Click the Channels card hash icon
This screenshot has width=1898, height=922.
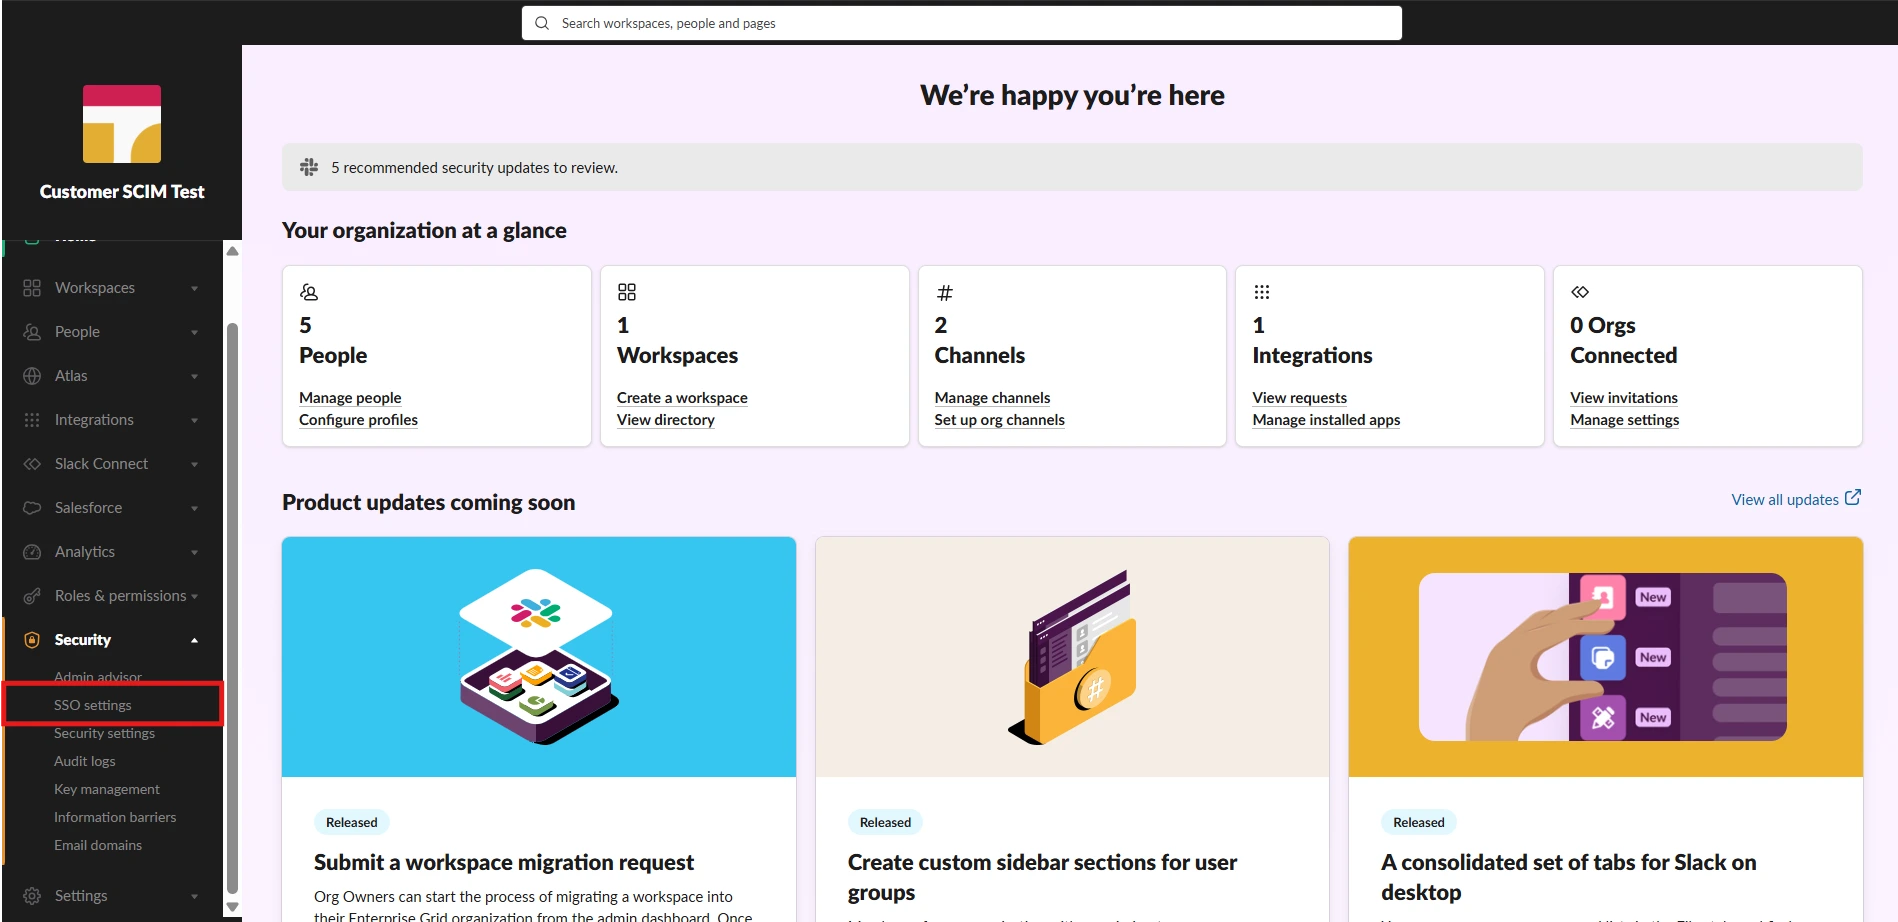pos(944,293)
